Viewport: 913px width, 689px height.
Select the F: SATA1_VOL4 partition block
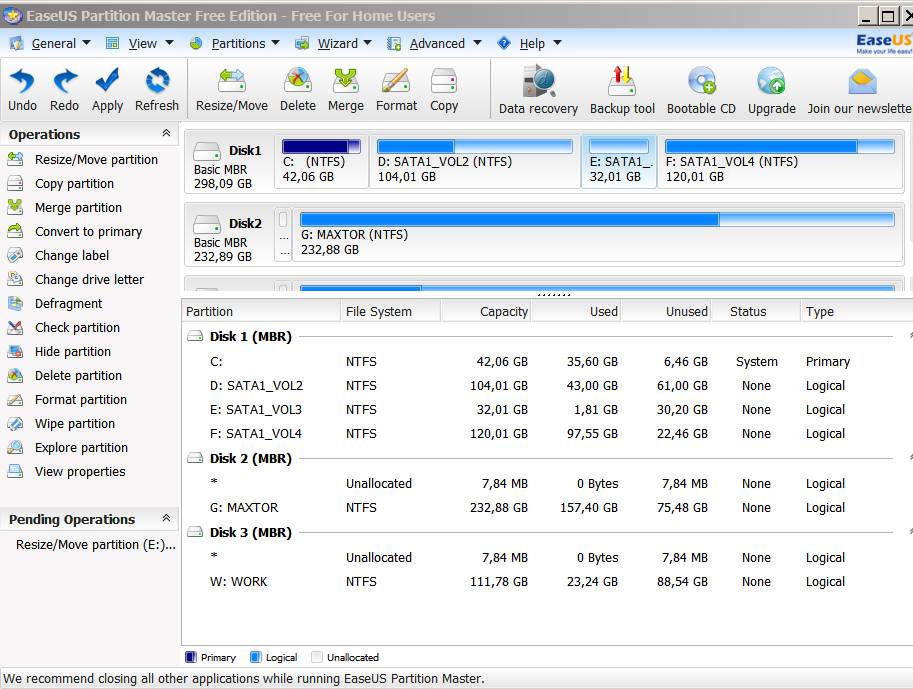780,161
